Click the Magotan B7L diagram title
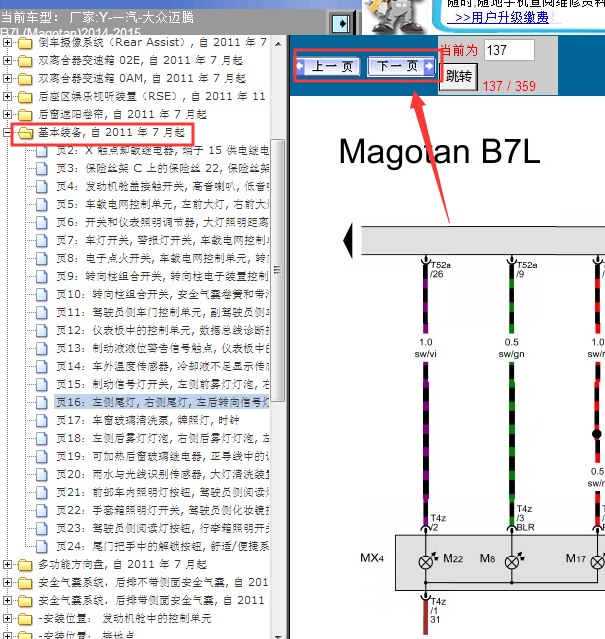This screenshot has height=639, width=605. [440, 152]
